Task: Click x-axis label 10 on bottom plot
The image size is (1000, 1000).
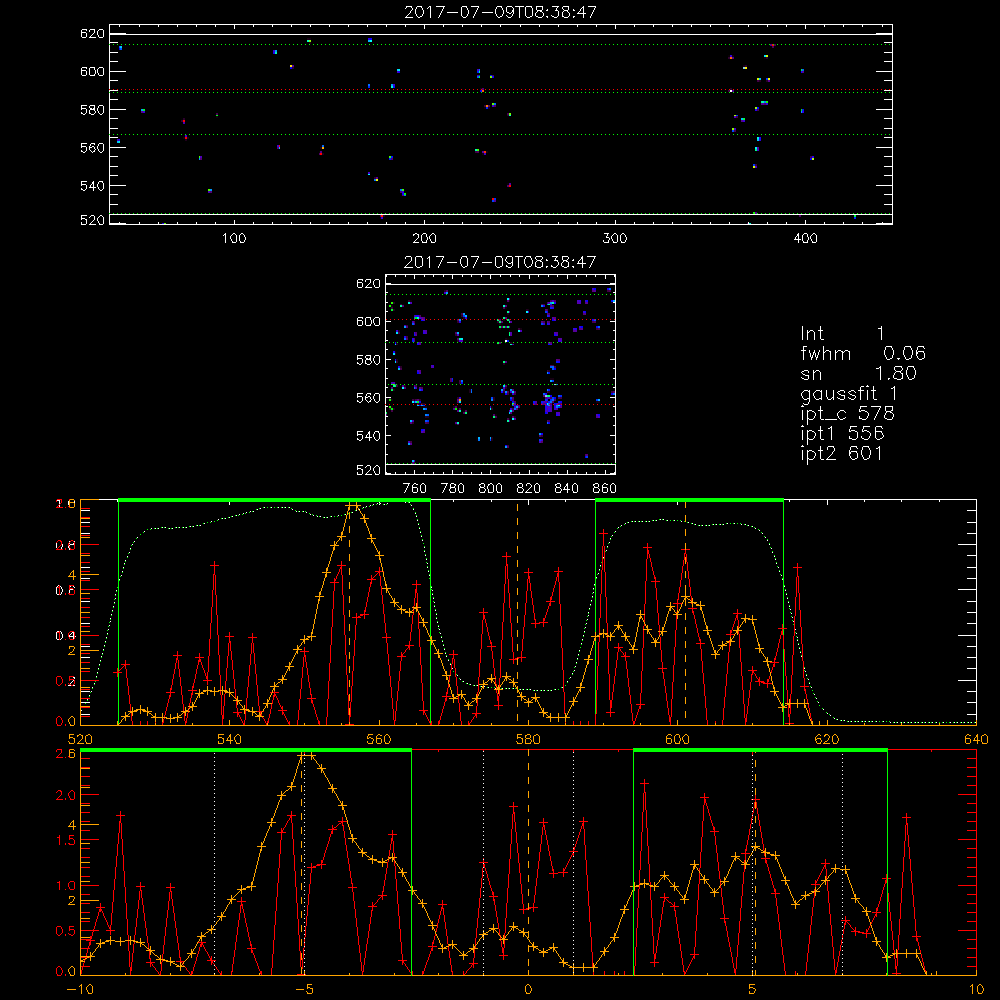Action: coord(976,989)
